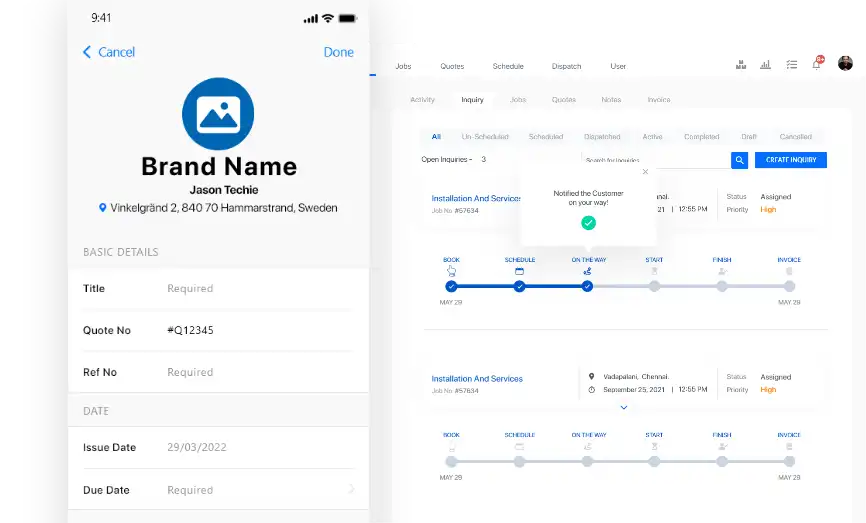The image size is (866, 523).
Task: Click the Invoice icon in Vadapalani inquiry timeline
Action: (789, 447)
